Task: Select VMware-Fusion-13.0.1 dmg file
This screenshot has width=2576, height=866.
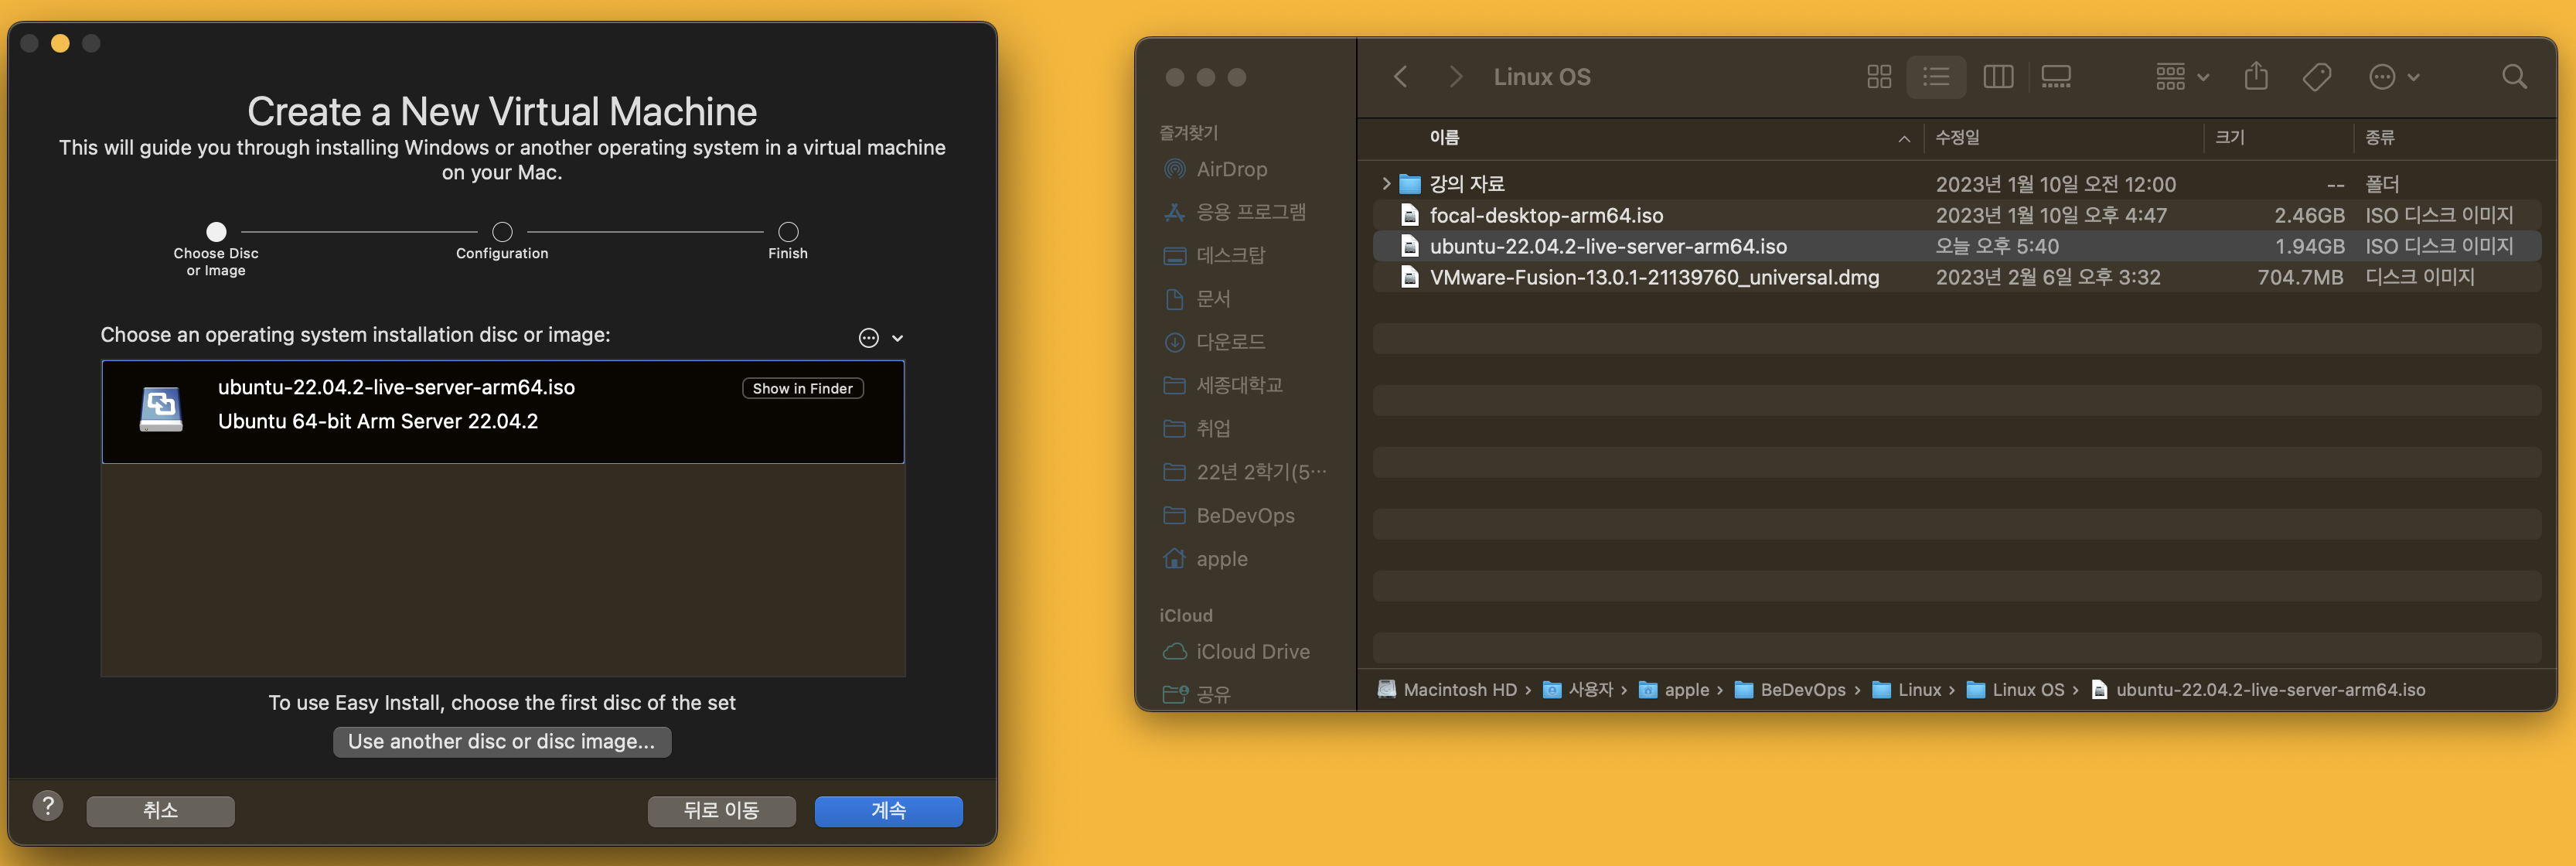Action: (1956, 277)
